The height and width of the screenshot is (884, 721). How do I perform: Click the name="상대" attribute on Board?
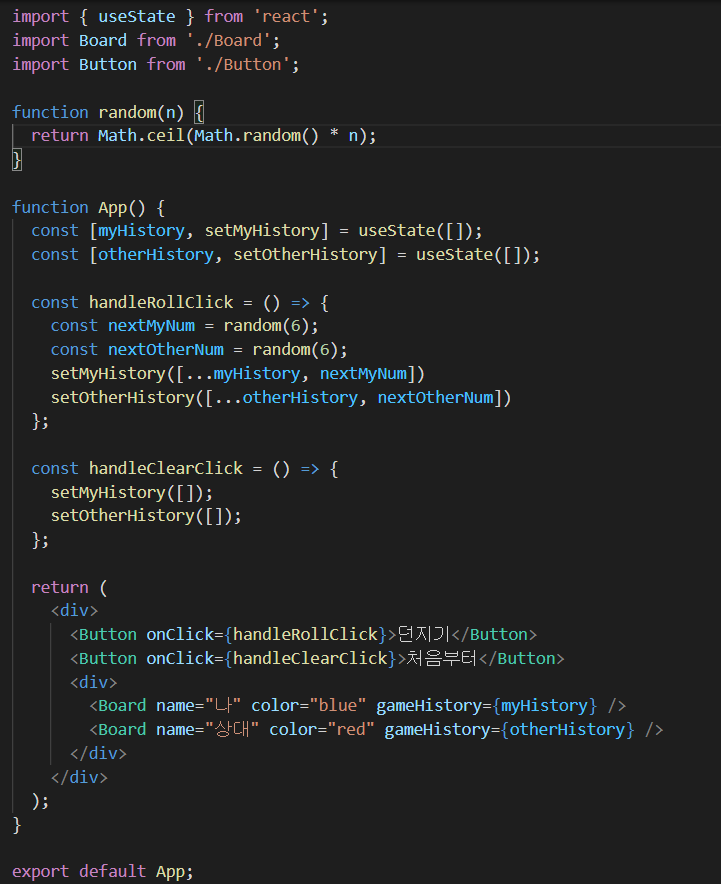[x=207, y=730]
